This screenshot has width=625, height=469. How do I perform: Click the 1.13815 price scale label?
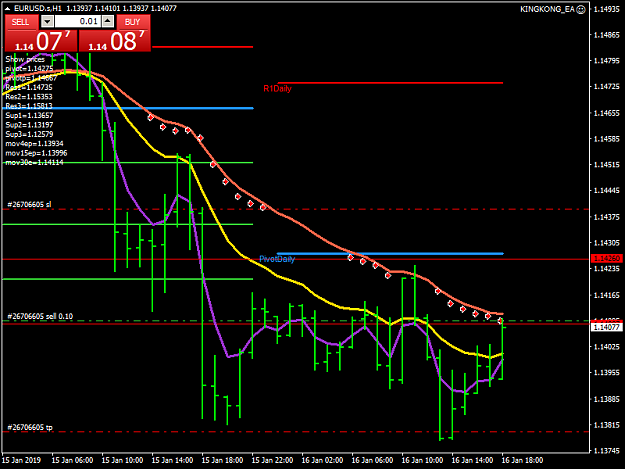(x=607, y=425)
